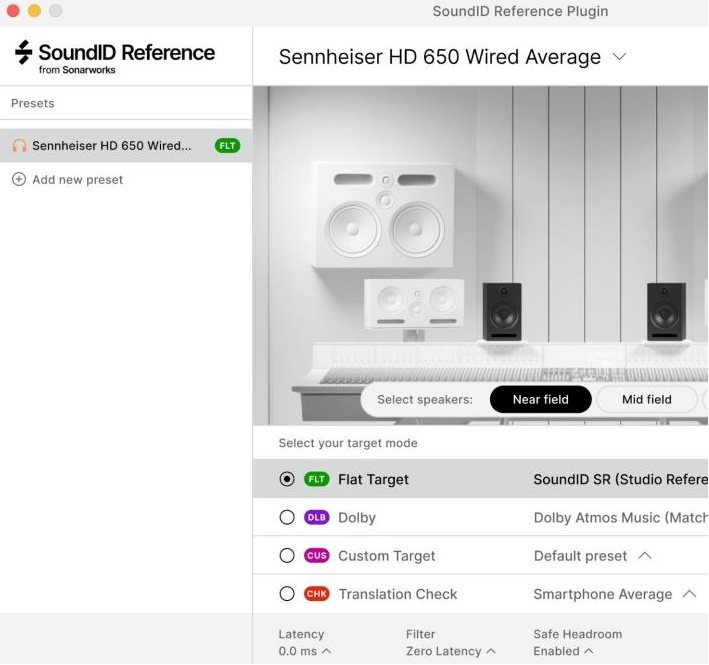Image resolution: width=709 pixels, height=665 pixels.
Task: Select the Dolby radio button
Action: coord(287,518)
